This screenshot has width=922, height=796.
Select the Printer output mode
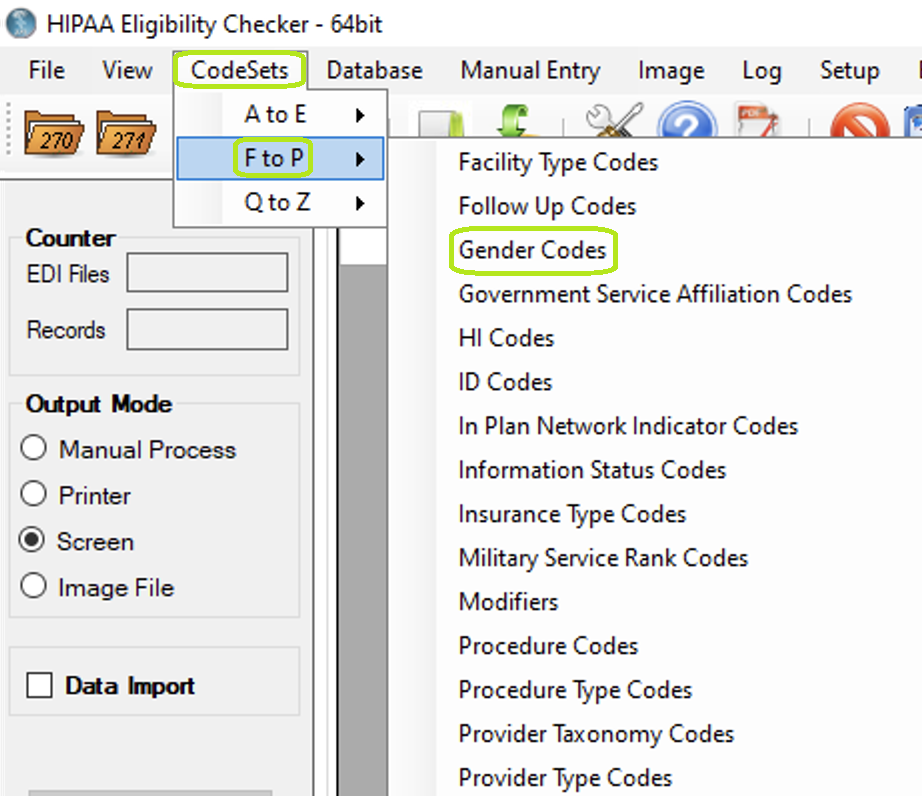pyautogui.click(x=34, y=494)
